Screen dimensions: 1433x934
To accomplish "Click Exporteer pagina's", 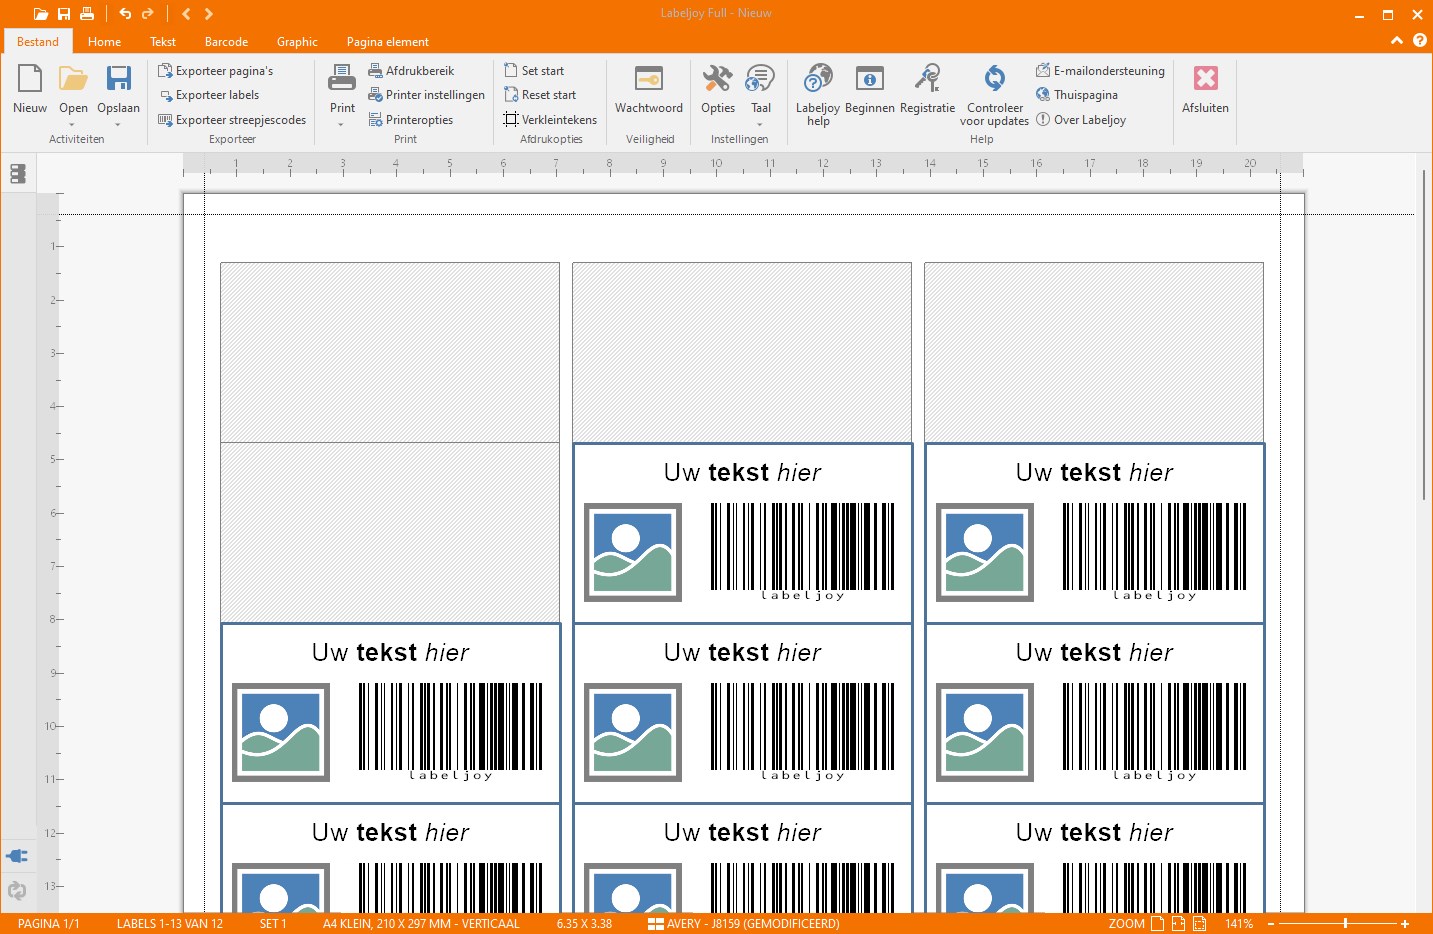I will pos(215,71).
